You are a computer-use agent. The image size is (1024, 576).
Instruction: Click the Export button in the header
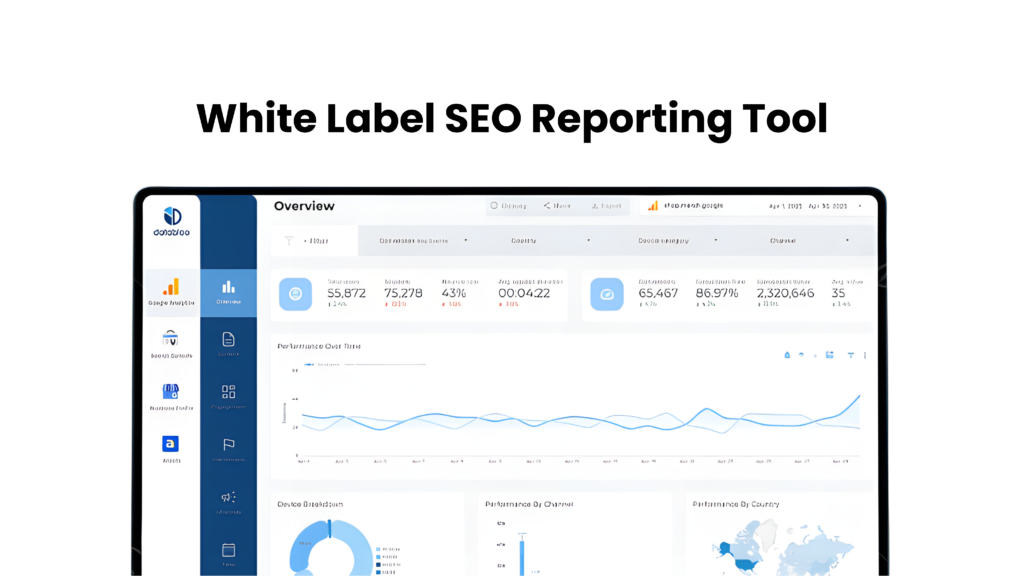point(606,206)
